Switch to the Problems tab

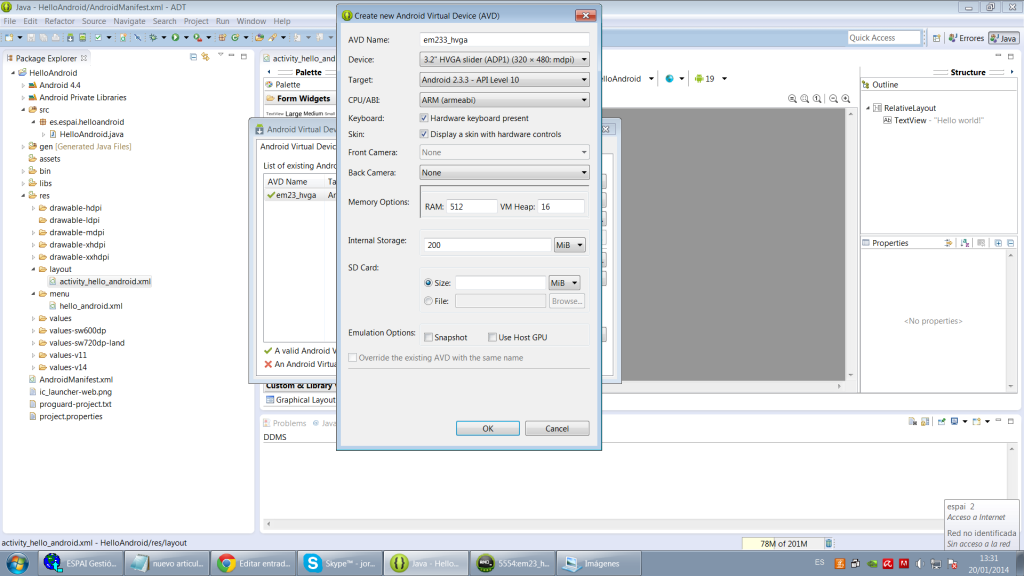click(289, 423)
